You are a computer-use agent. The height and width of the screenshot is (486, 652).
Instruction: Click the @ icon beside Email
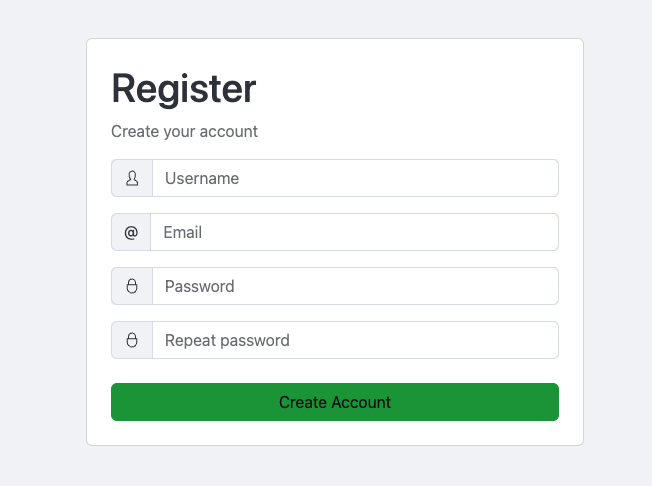point(131,232)
